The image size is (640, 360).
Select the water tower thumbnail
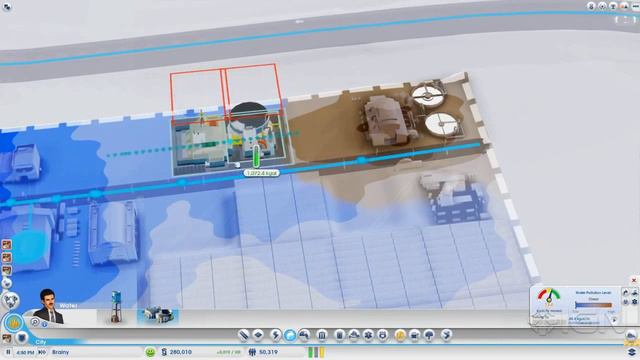click(x=116, y=307)
